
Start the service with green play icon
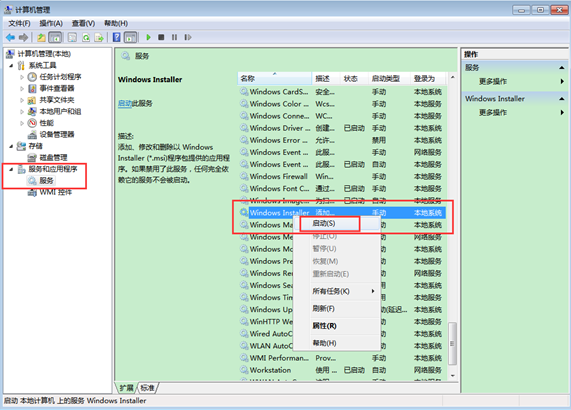(x=148, y=37)
